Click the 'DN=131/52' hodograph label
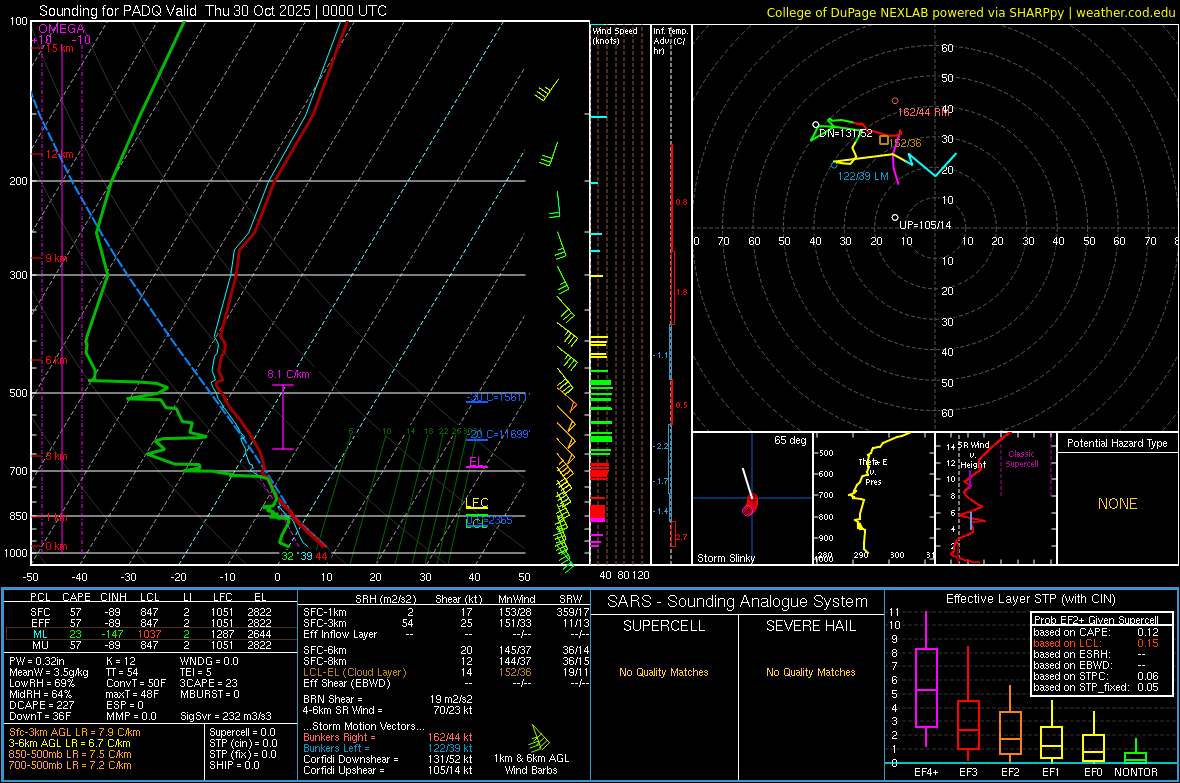Image resolution: width=1180 pixels, height=783 pixels. click(x=846, y=133)
